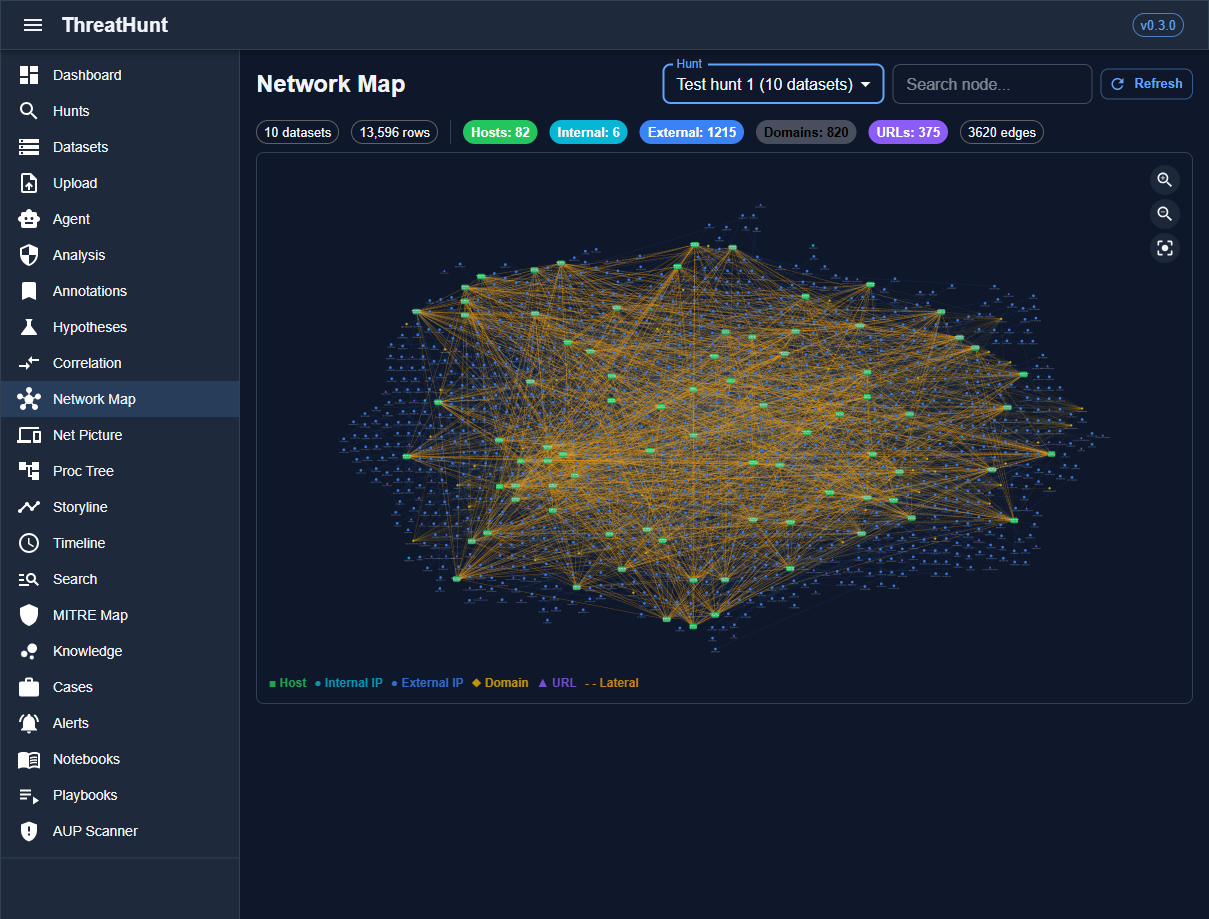Open the Hunt selection dropdown
Screen dimensions: 1209x919
coord(773,84)
